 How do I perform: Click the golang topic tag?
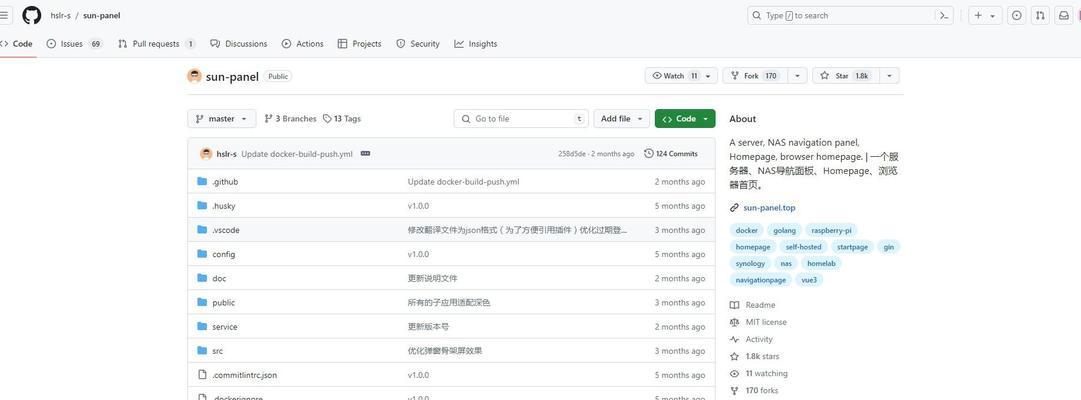[785, 230]
